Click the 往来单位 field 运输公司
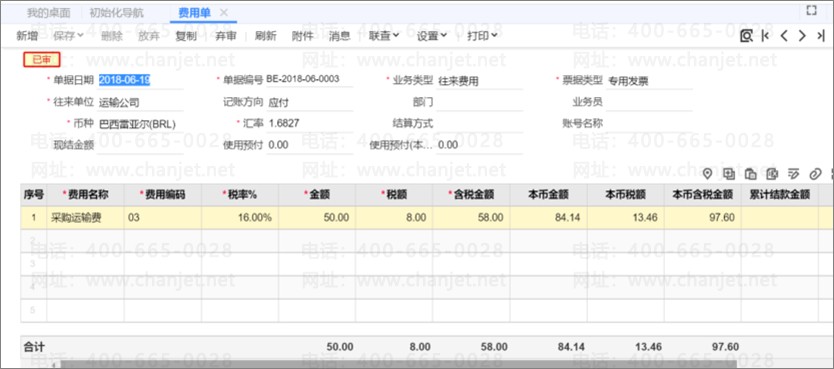 point(140,103)
